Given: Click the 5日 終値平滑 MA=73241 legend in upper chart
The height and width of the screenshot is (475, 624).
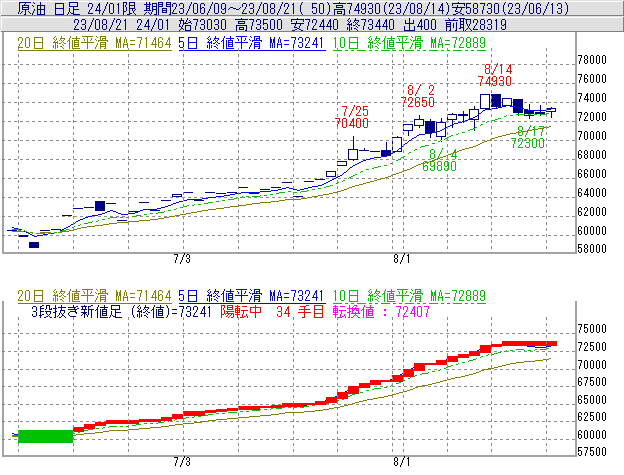Looking at the screenshot, I should (x=252, y=43).
